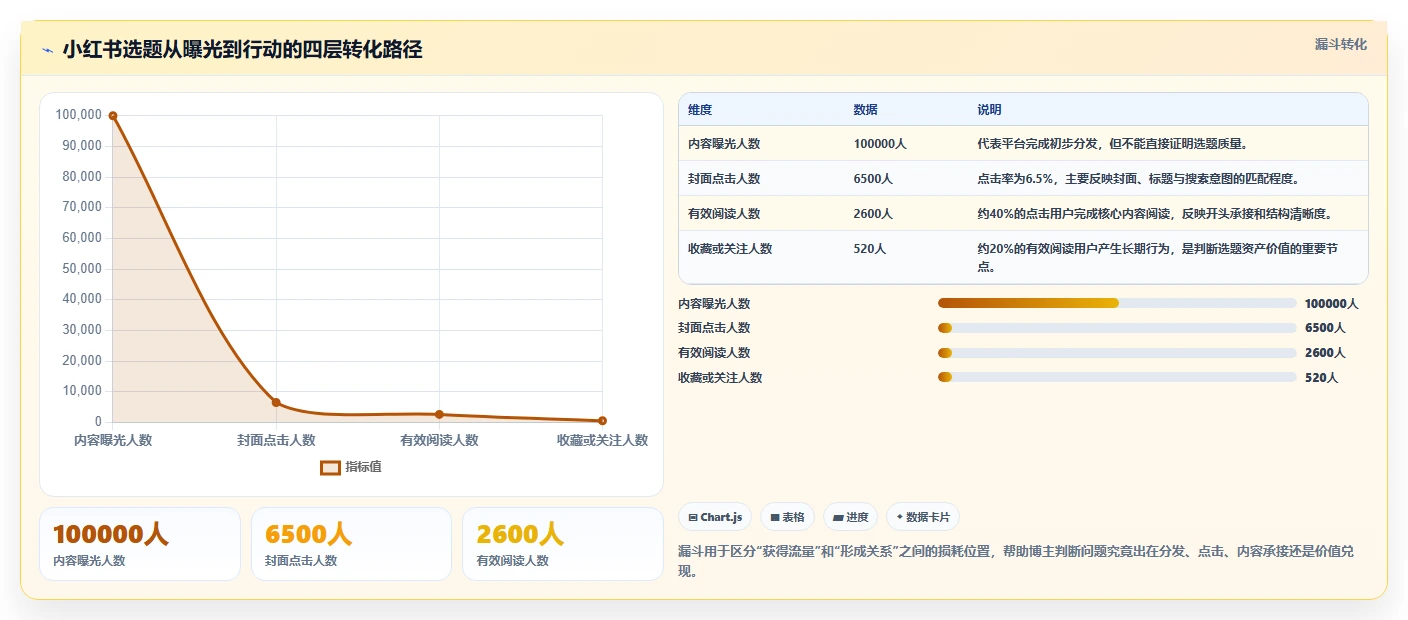Select the Chart.js tag chip
Image resolution: width=1408 pixels, height=620 pixels.
[715, 517]
